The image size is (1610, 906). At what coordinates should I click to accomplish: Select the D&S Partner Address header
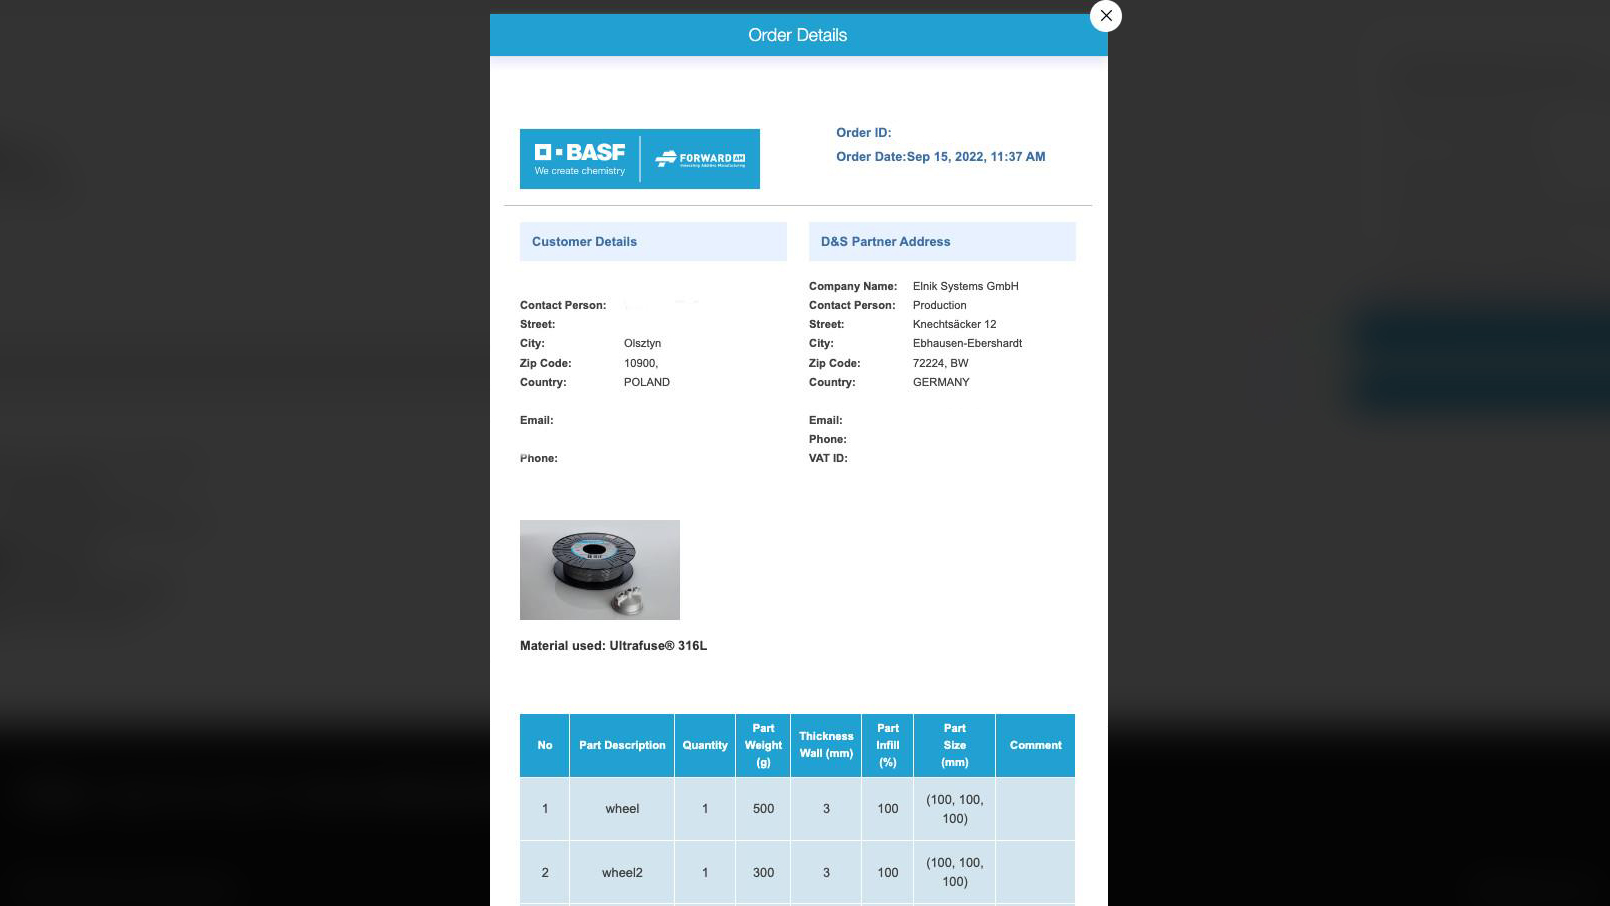point(885,242)
